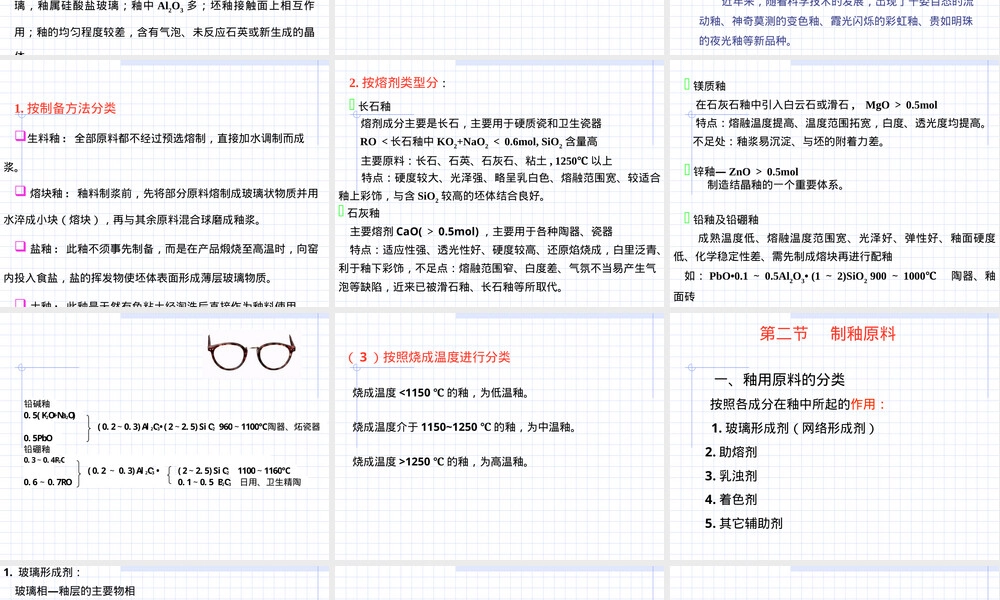Click the line 主要原料:长石、石英、石灰石、粘土

(486, 161)
